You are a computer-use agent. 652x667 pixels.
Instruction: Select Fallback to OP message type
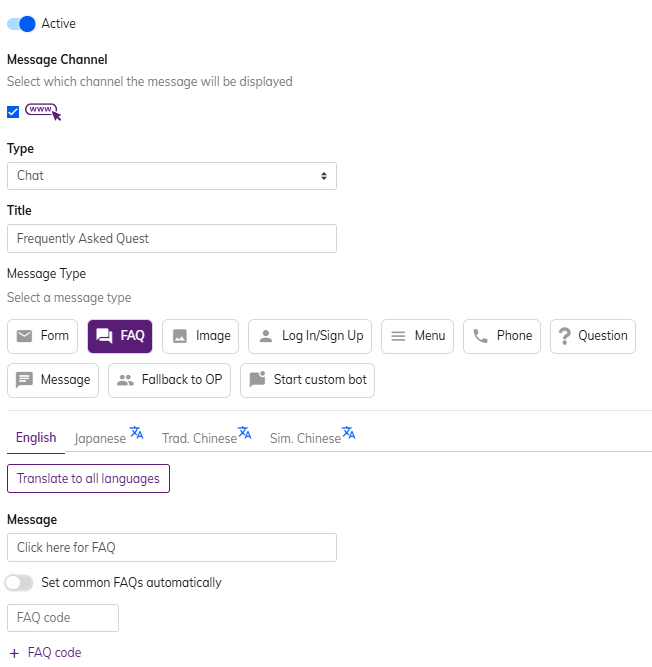click(169, 380)
